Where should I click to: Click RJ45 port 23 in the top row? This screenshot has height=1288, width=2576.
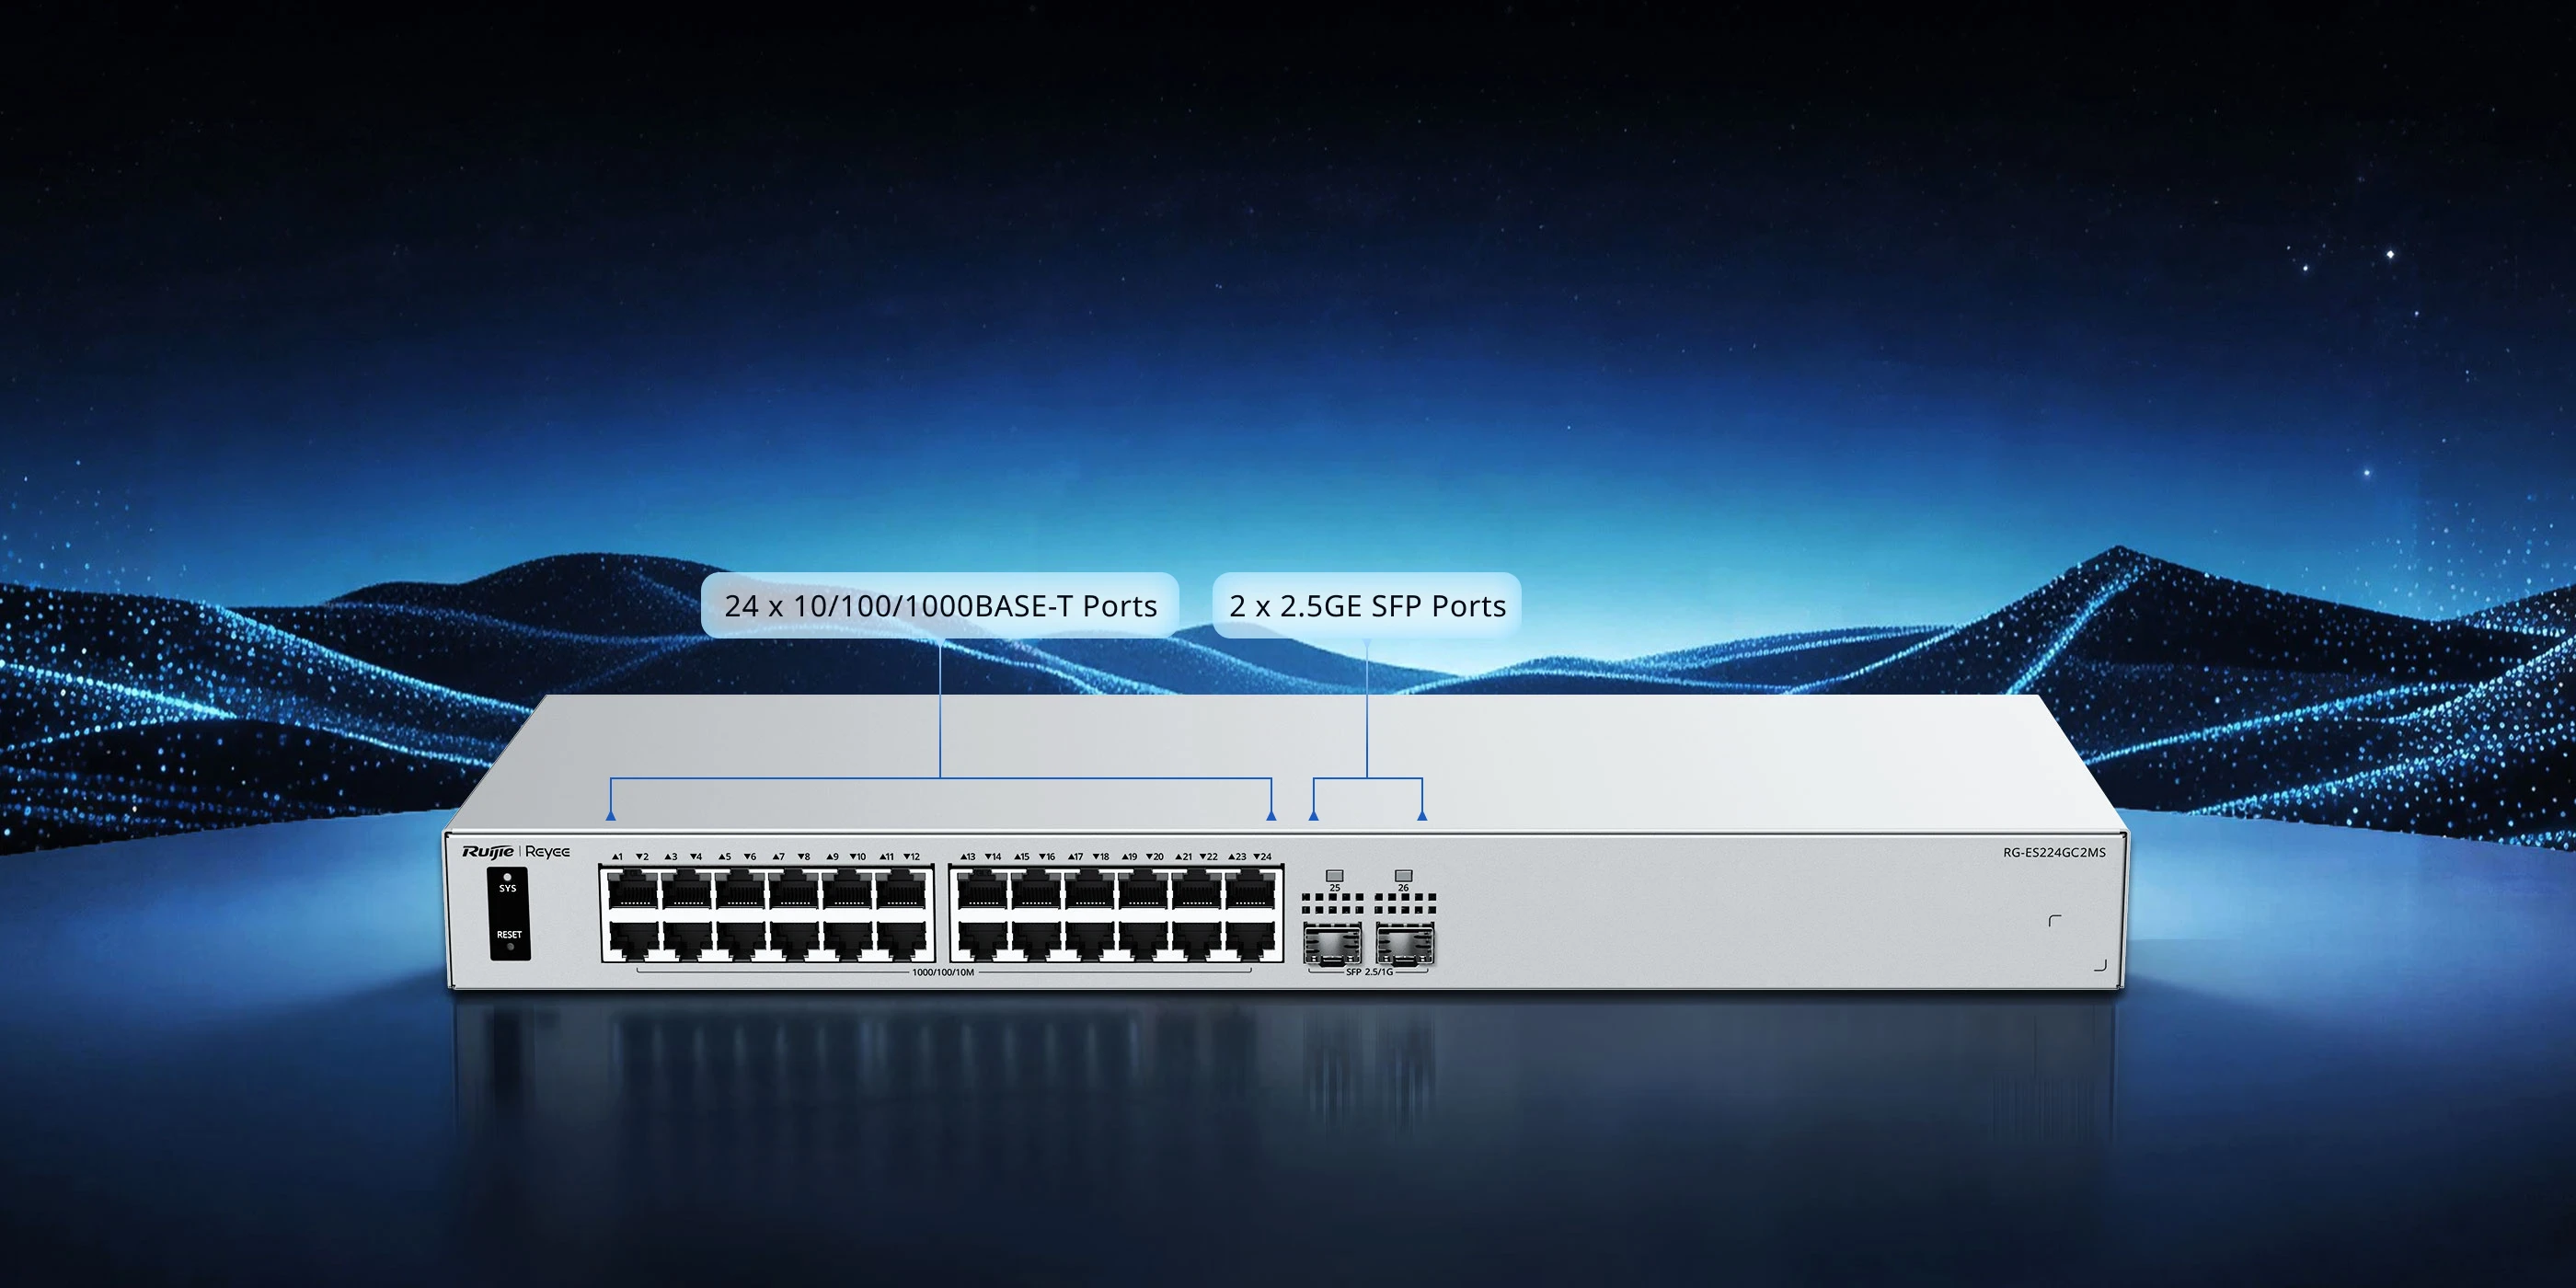point(1250,890)
